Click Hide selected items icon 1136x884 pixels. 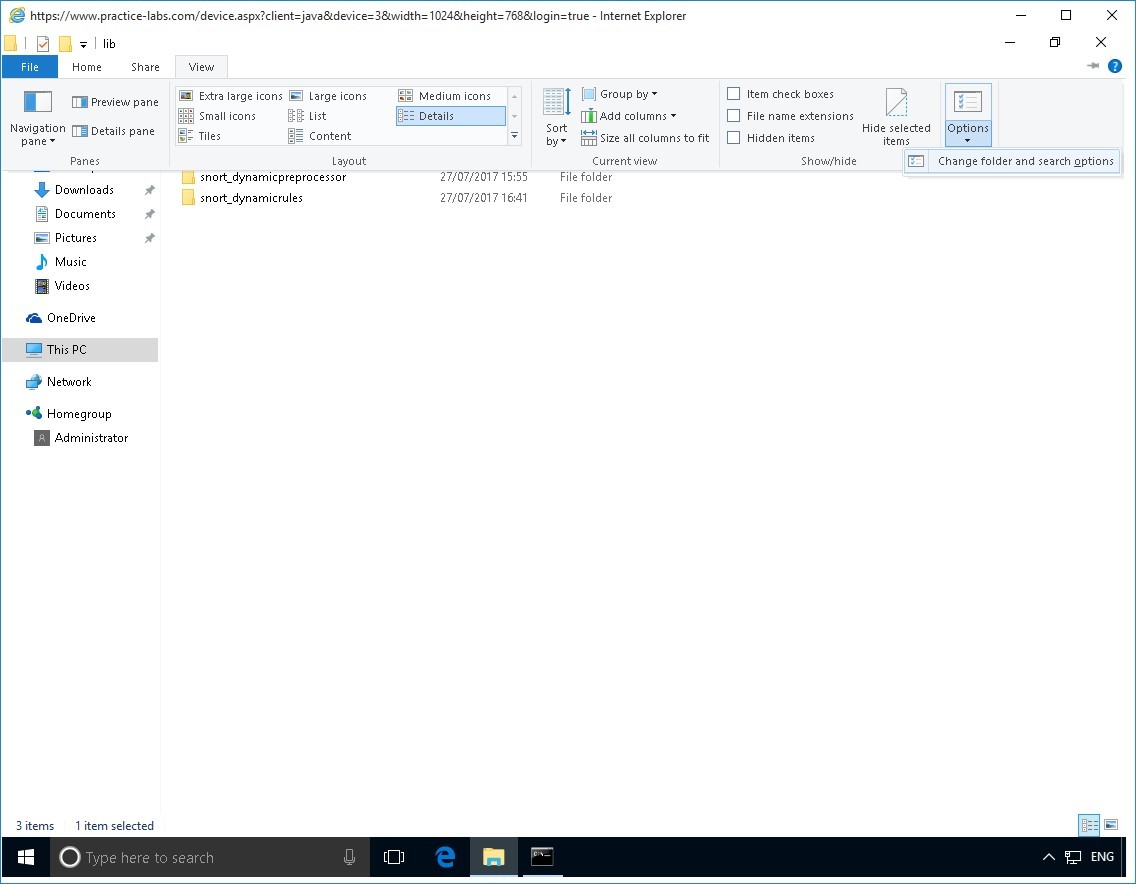tap(896, 103)
